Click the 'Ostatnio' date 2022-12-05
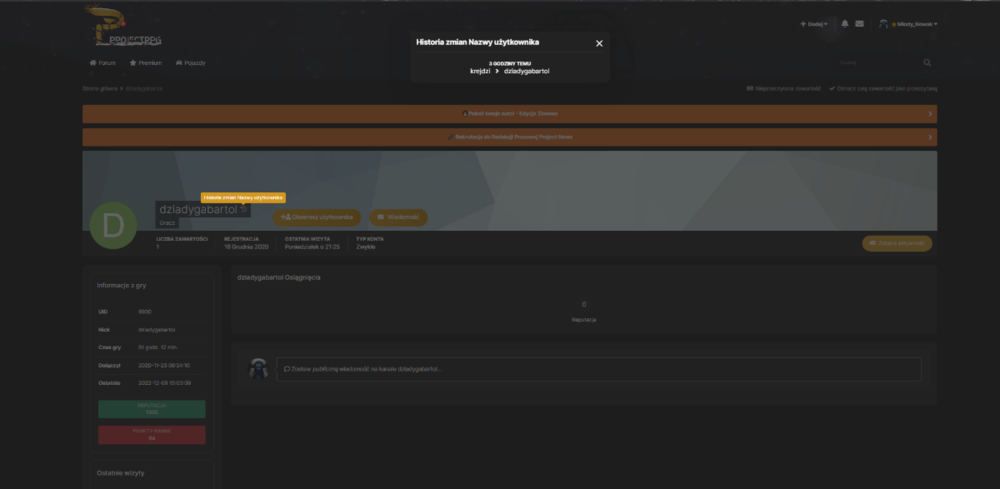The width and height of the screenshot is (1000, 489). pos(165,383)
